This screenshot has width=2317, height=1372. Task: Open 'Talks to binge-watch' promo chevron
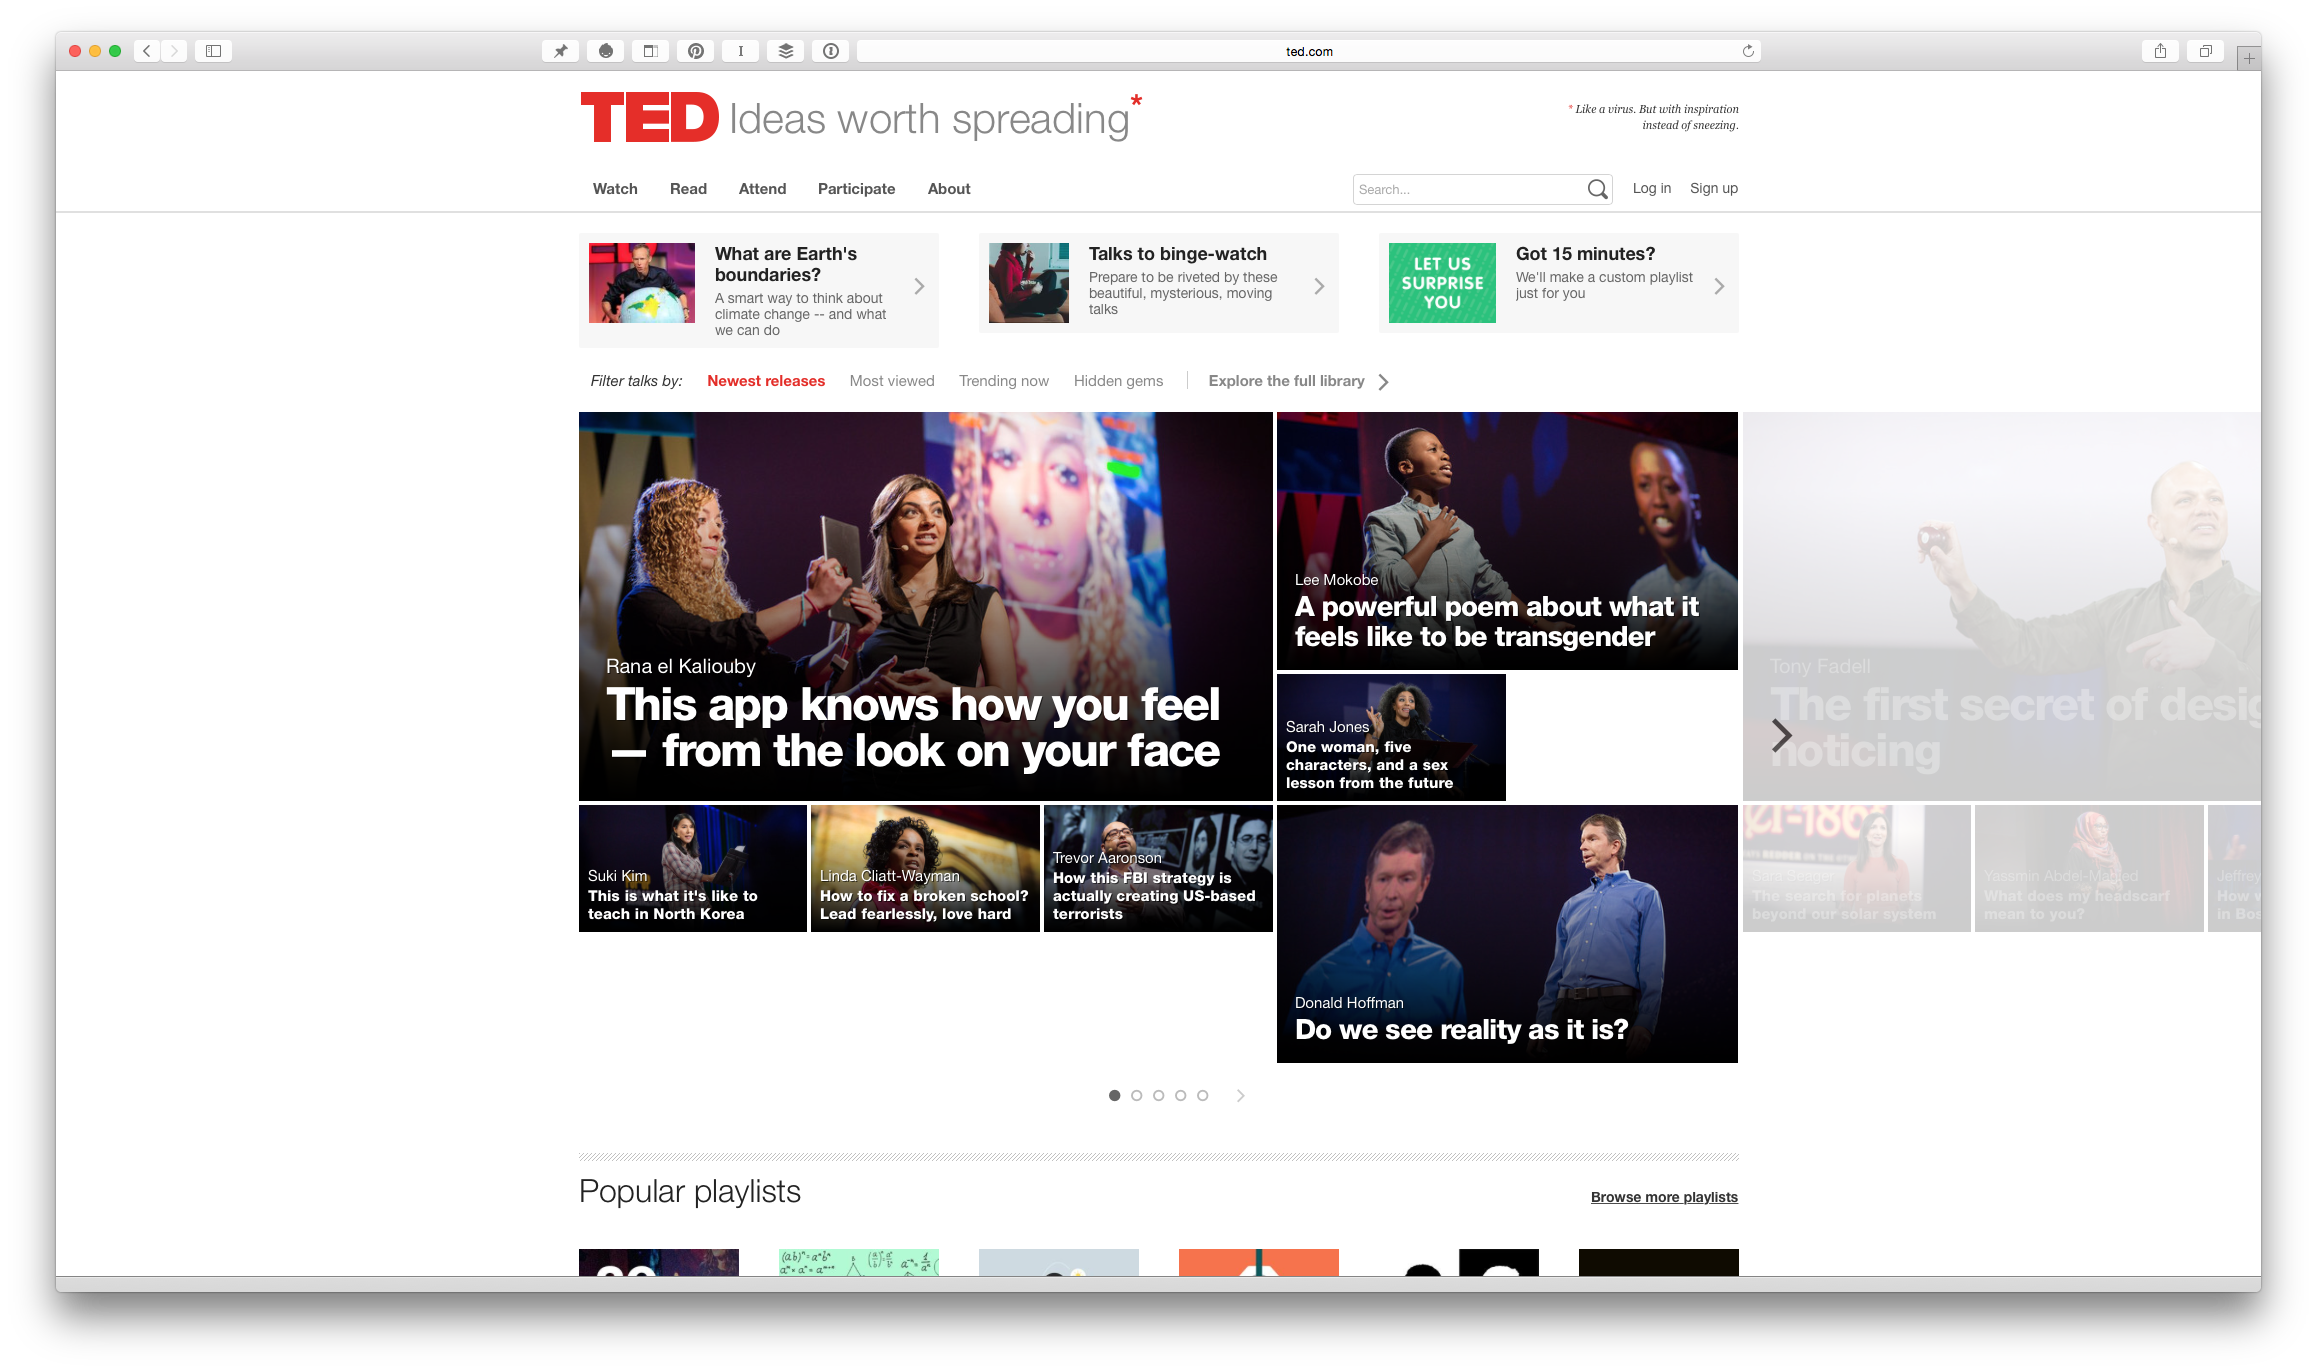(1319, 287)
